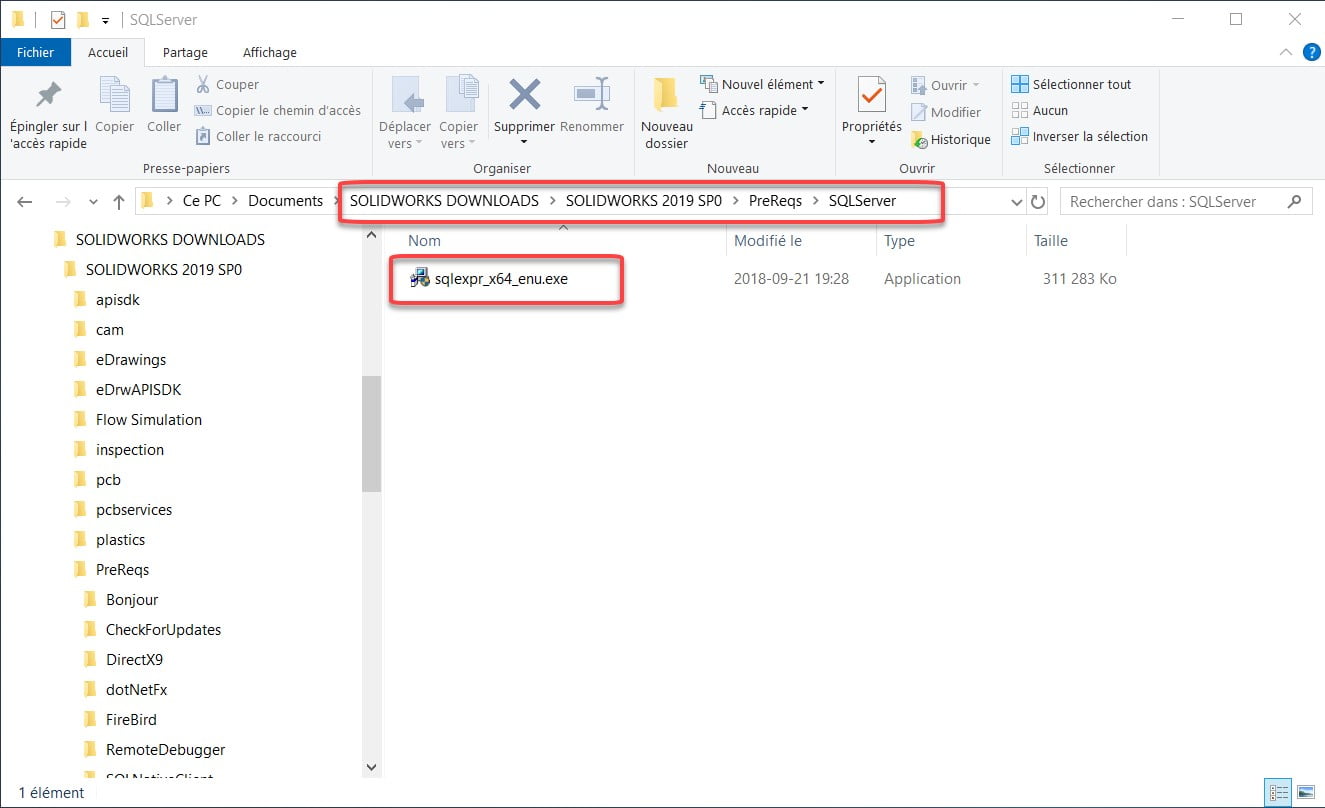
Task: Open CheckForUpdates folder in tree
Action: tap(164, 629)
